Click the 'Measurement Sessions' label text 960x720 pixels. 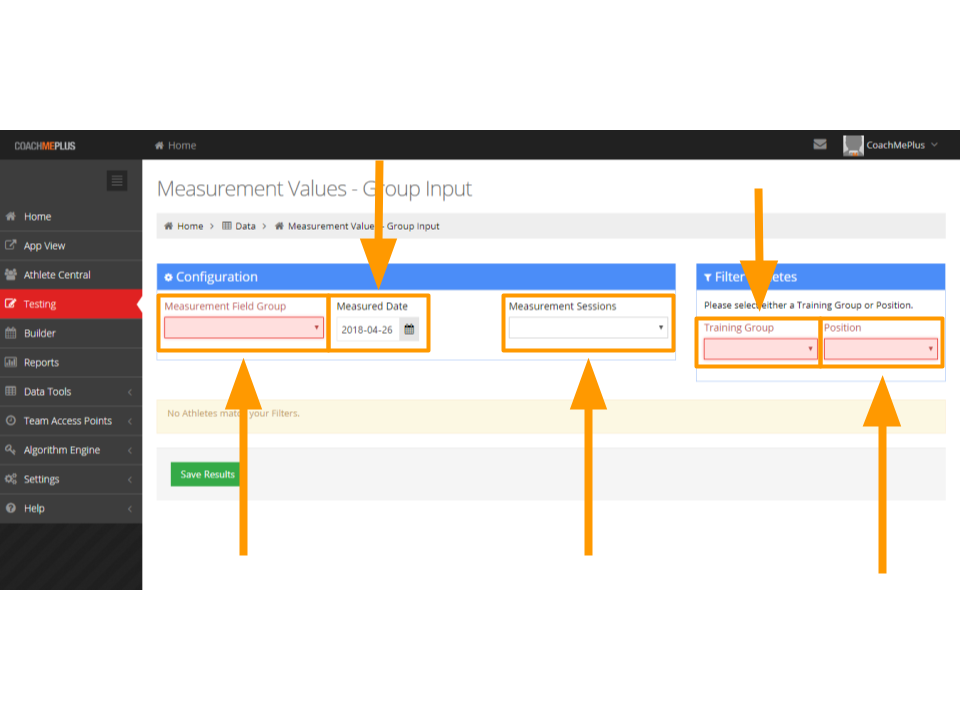[x=562, y=306]
